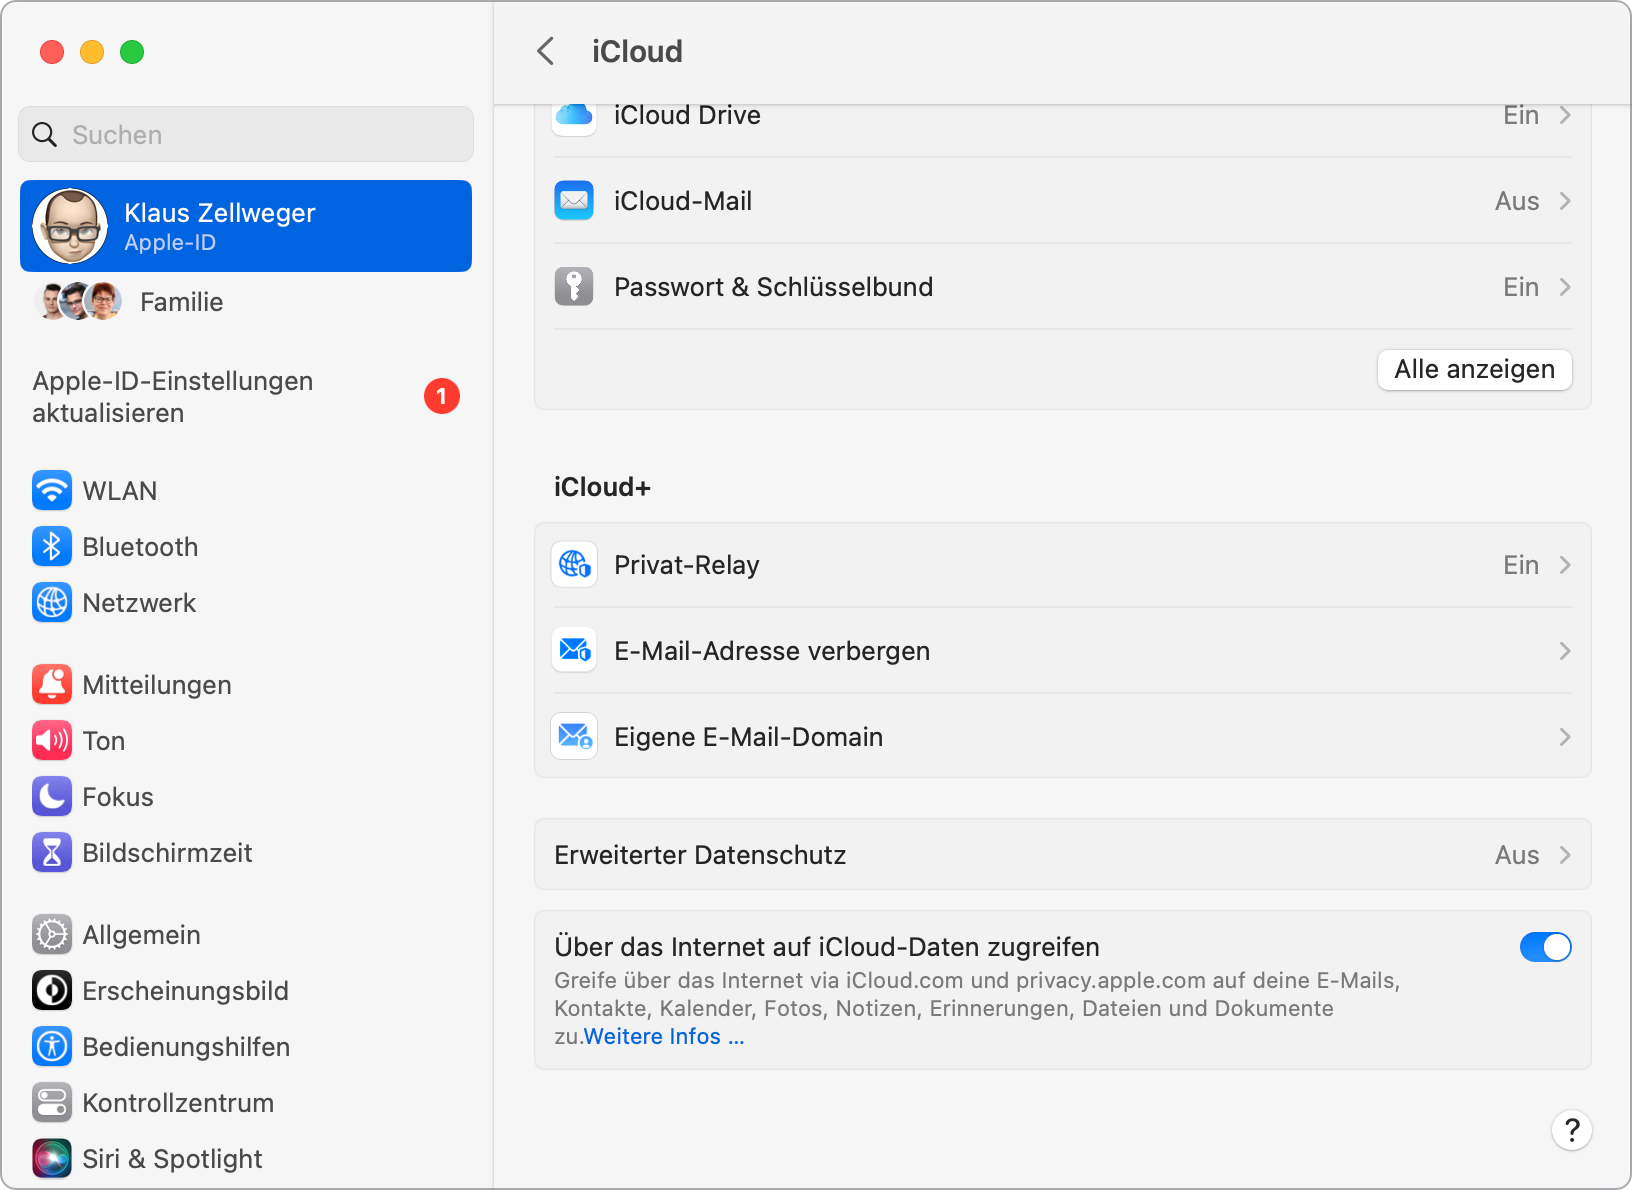Select Bildschirmzeit label in sidebar

pyautogui.click(x=167, y=853)
